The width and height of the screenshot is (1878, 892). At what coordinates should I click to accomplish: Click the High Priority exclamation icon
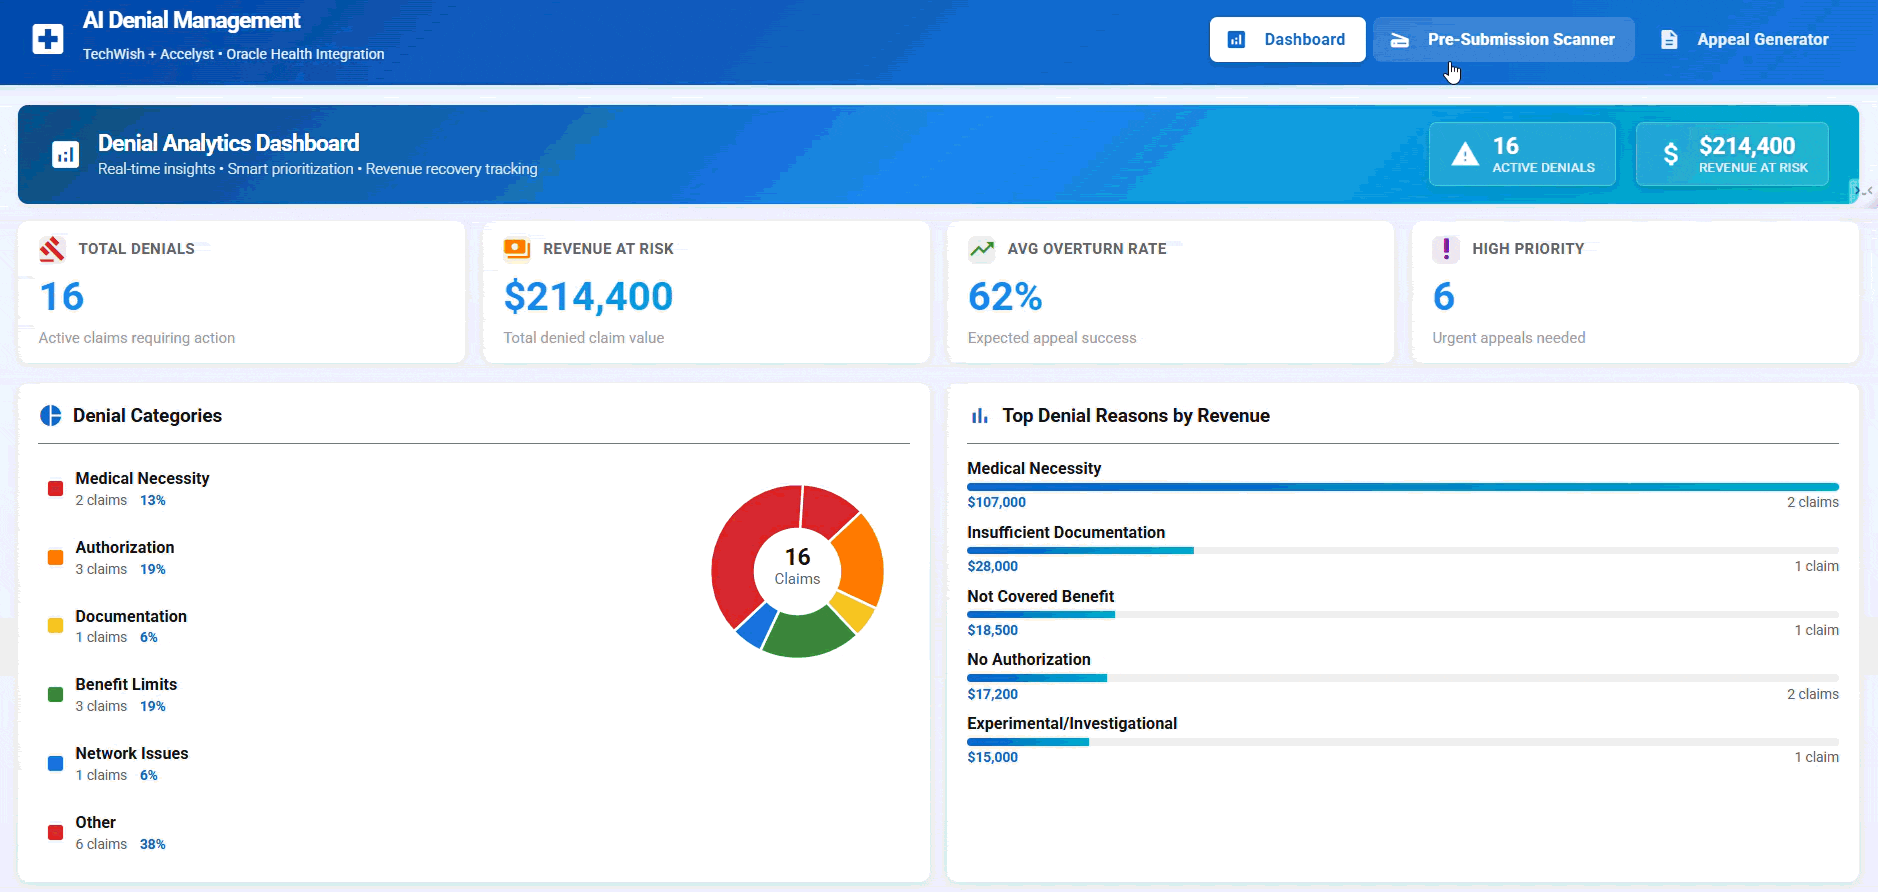[x=1446, y=249]
